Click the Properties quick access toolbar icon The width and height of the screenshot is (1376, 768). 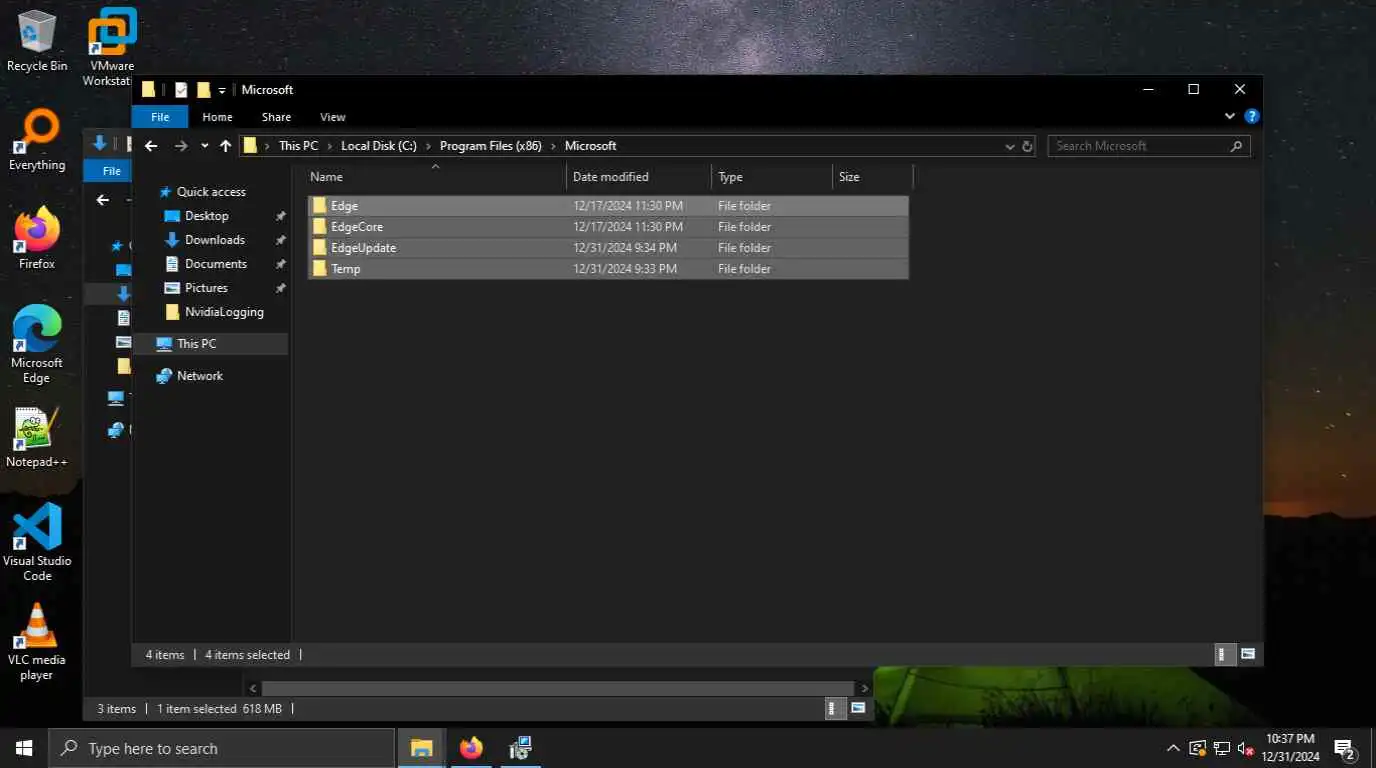pos(181,90)
